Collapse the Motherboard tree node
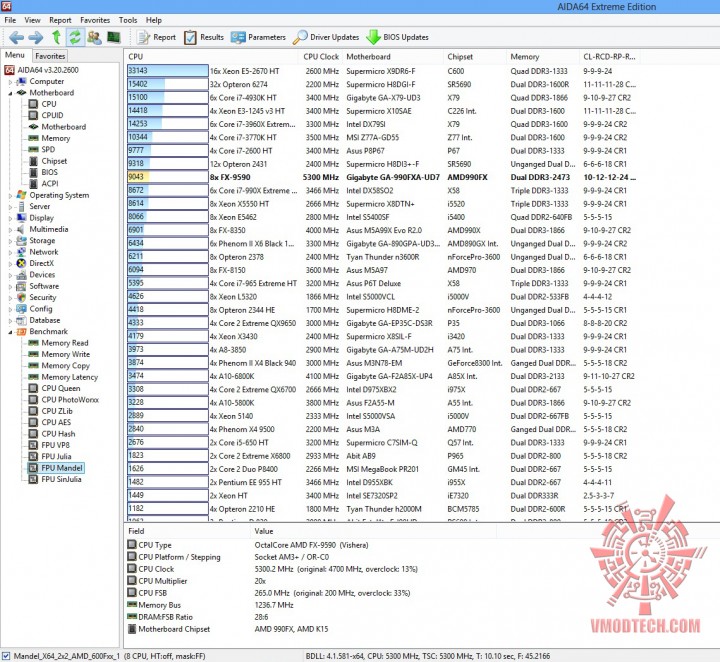Image resolution: width=720 pixels, height=662 pixels. [x=11, y=93]
